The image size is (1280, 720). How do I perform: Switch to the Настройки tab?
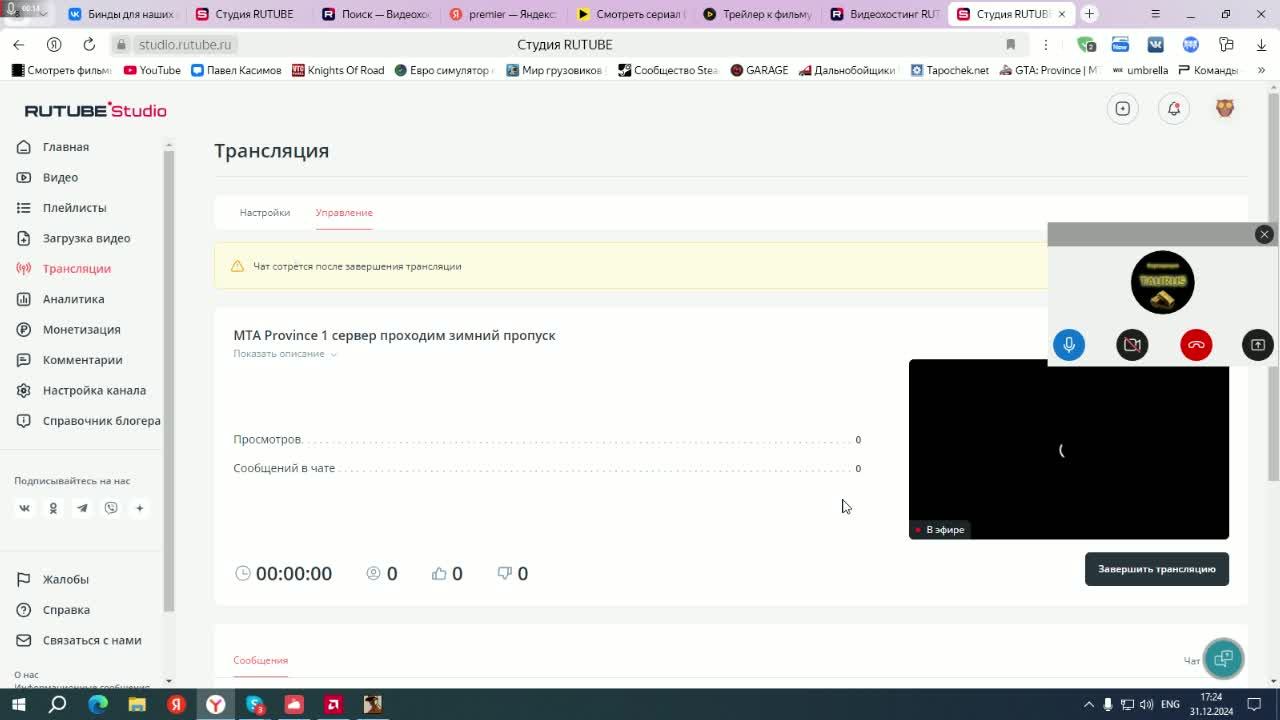265,213
